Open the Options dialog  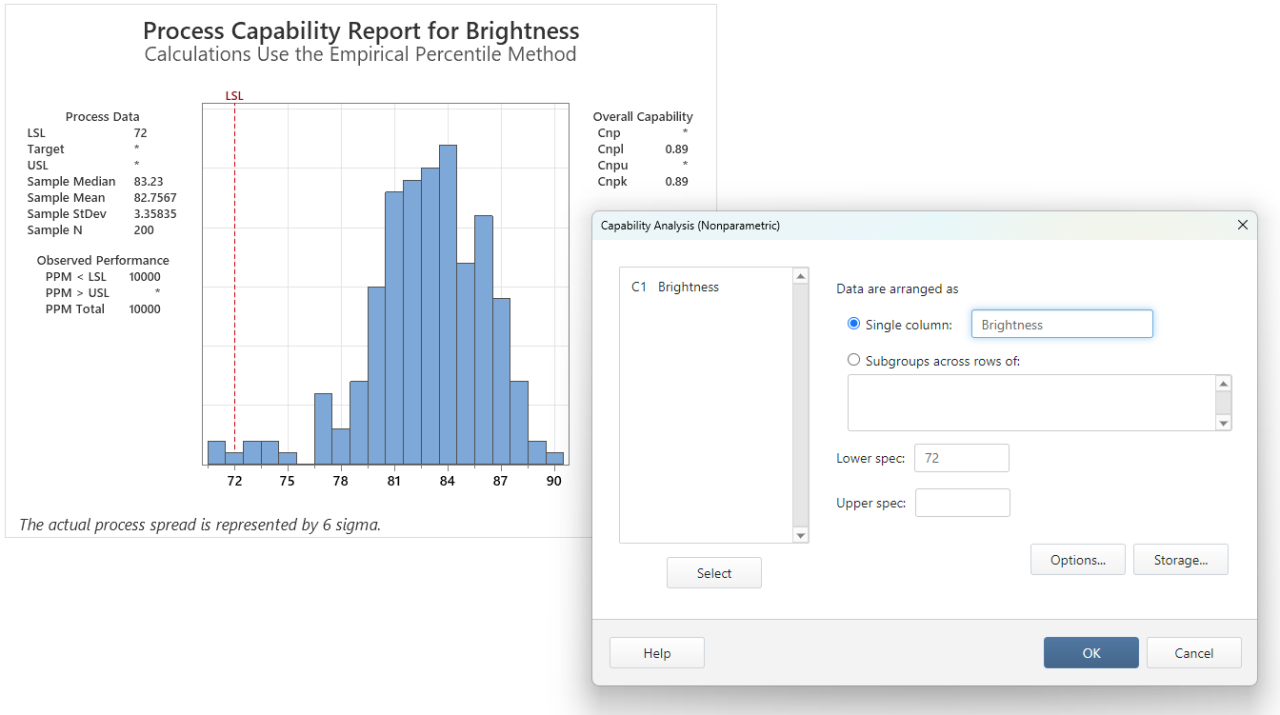(x=1077, y=559)
